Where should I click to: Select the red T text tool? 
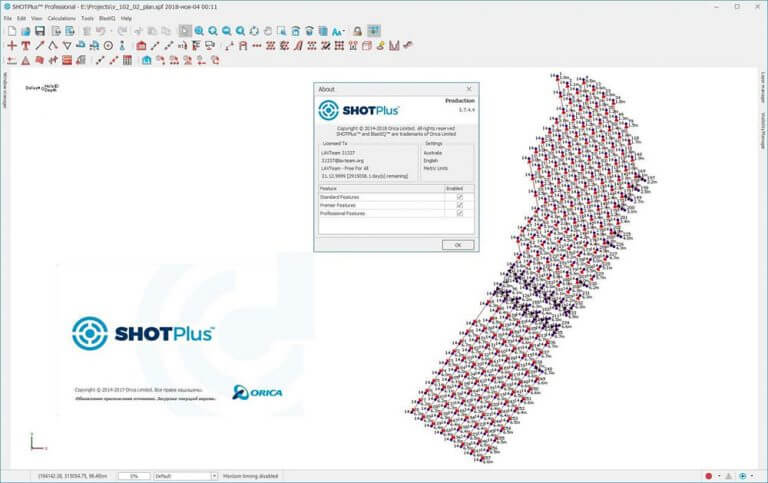click(25, 46)
